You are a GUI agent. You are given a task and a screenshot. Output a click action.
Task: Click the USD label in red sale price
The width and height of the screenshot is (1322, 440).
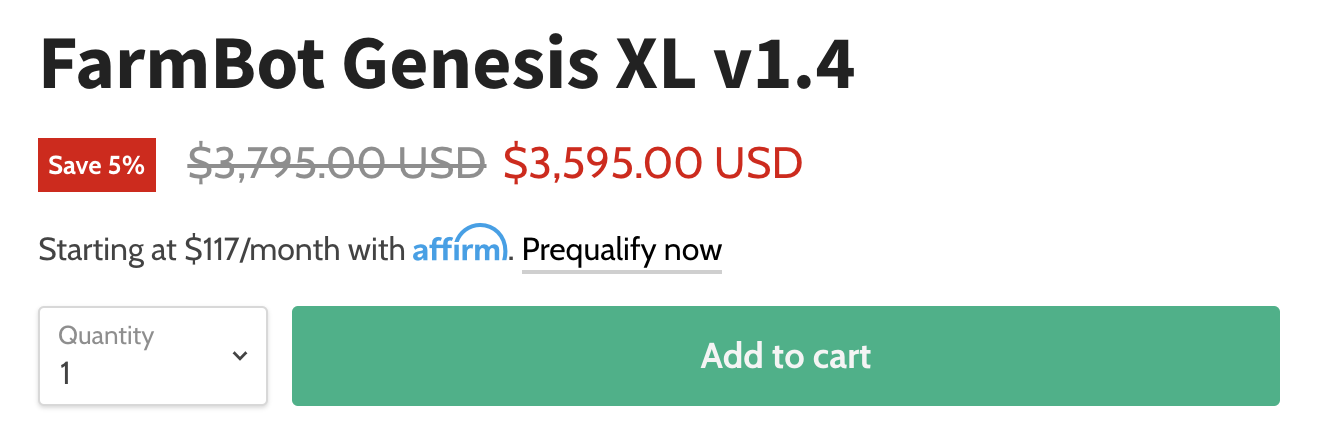[756, 164]
